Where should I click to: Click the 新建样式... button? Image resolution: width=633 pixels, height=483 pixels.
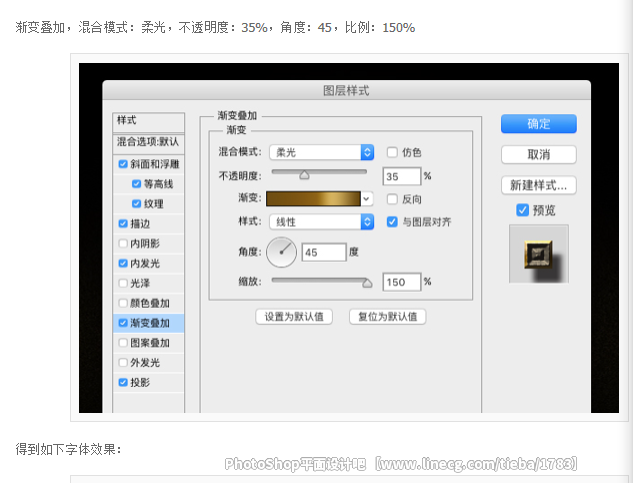tap(539, 185)
